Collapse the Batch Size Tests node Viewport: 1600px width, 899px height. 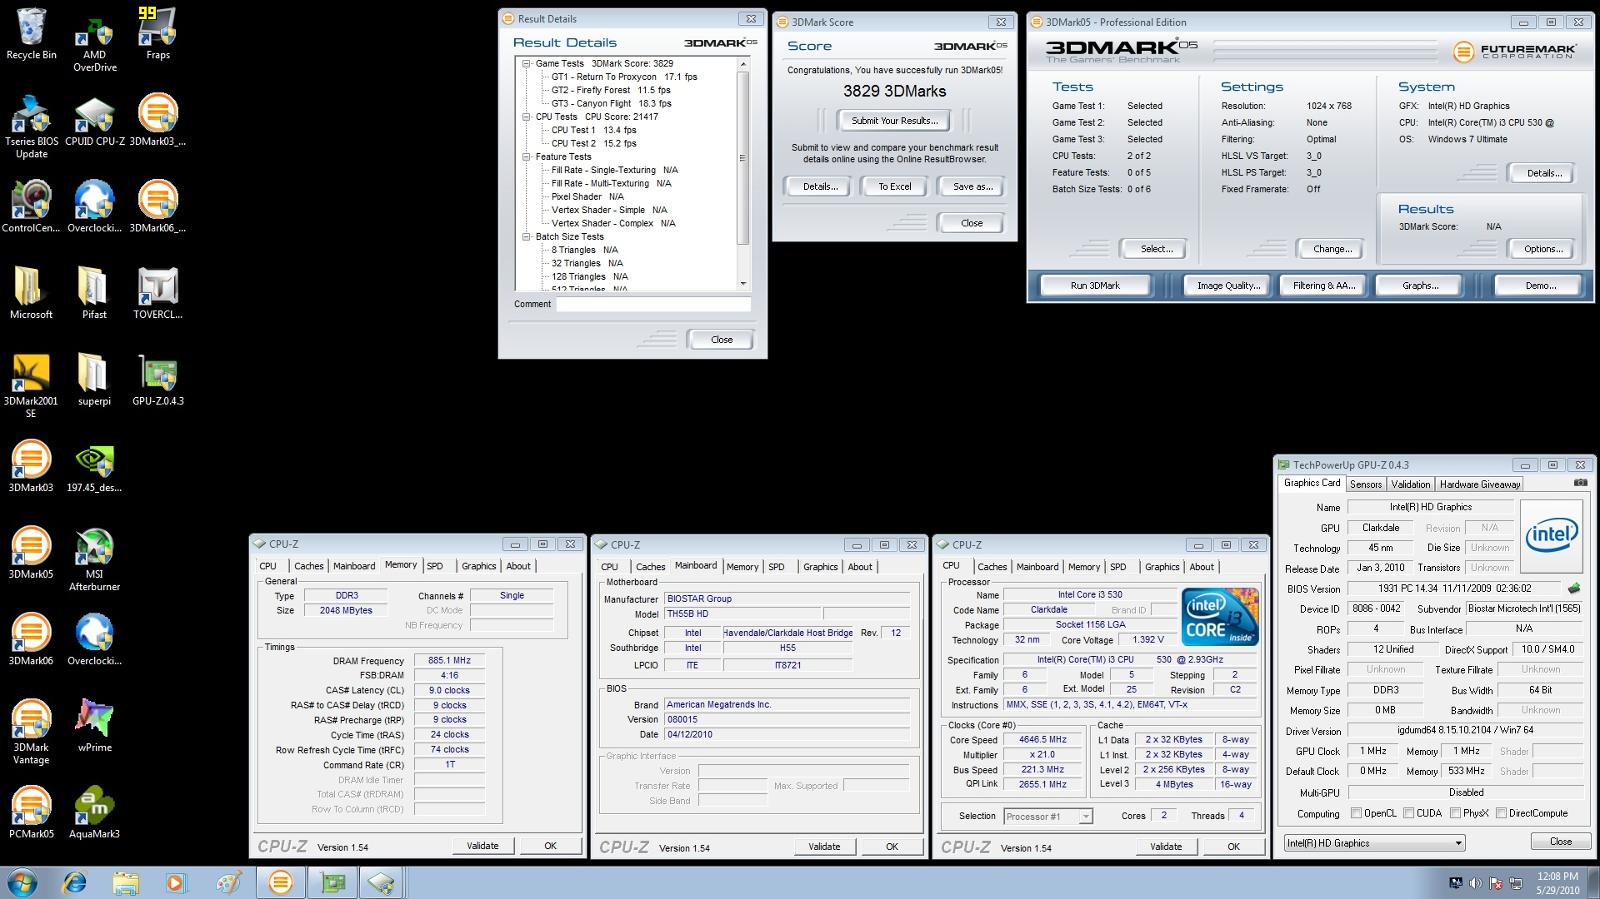(526, 237)
